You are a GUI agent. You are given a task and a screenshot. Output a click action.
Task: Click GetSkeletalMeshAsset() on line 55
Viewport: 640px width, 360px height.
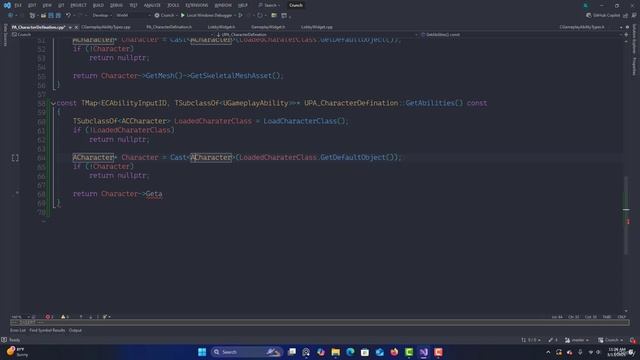[235, 76]
